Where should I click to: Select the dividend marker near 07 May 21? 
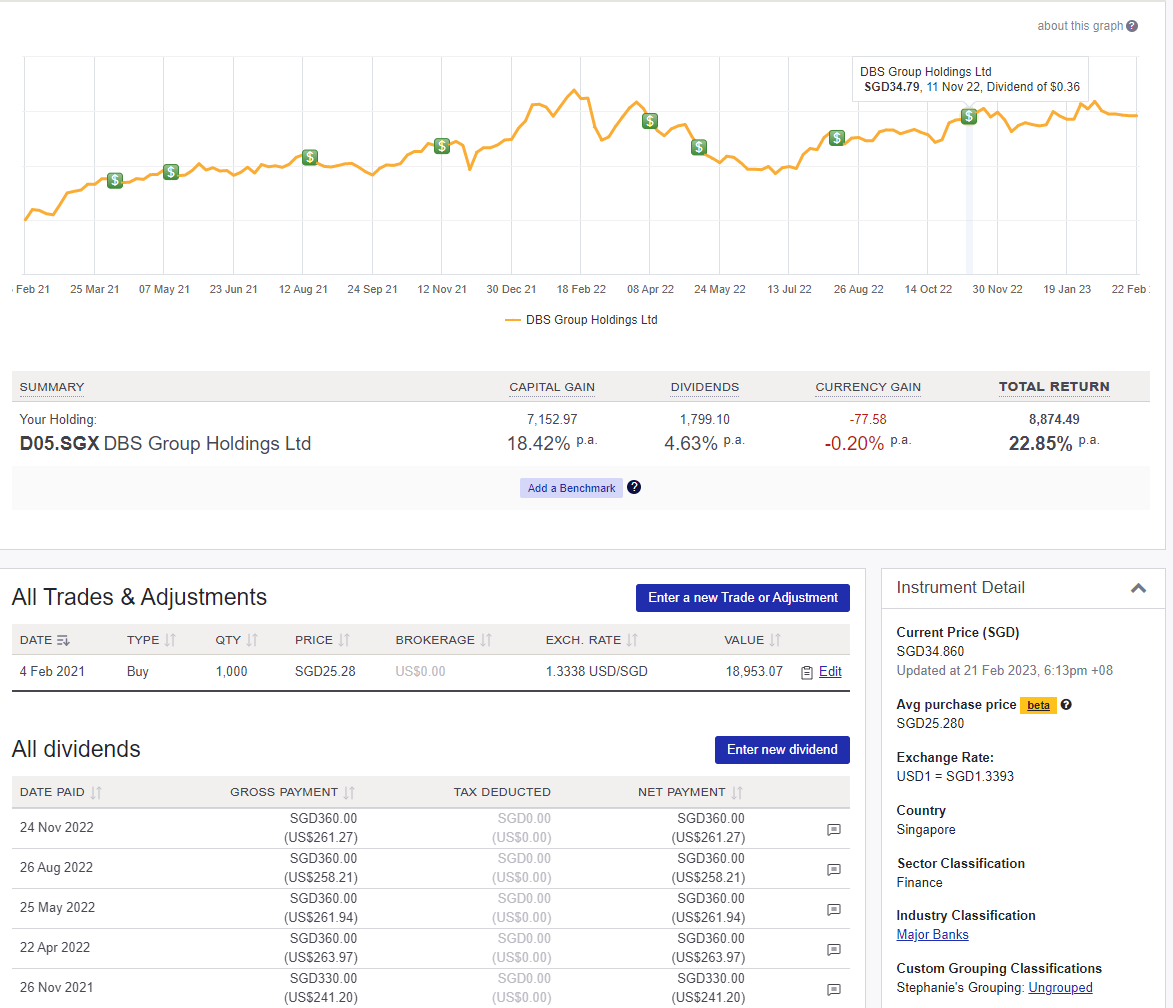click(171, 172)
